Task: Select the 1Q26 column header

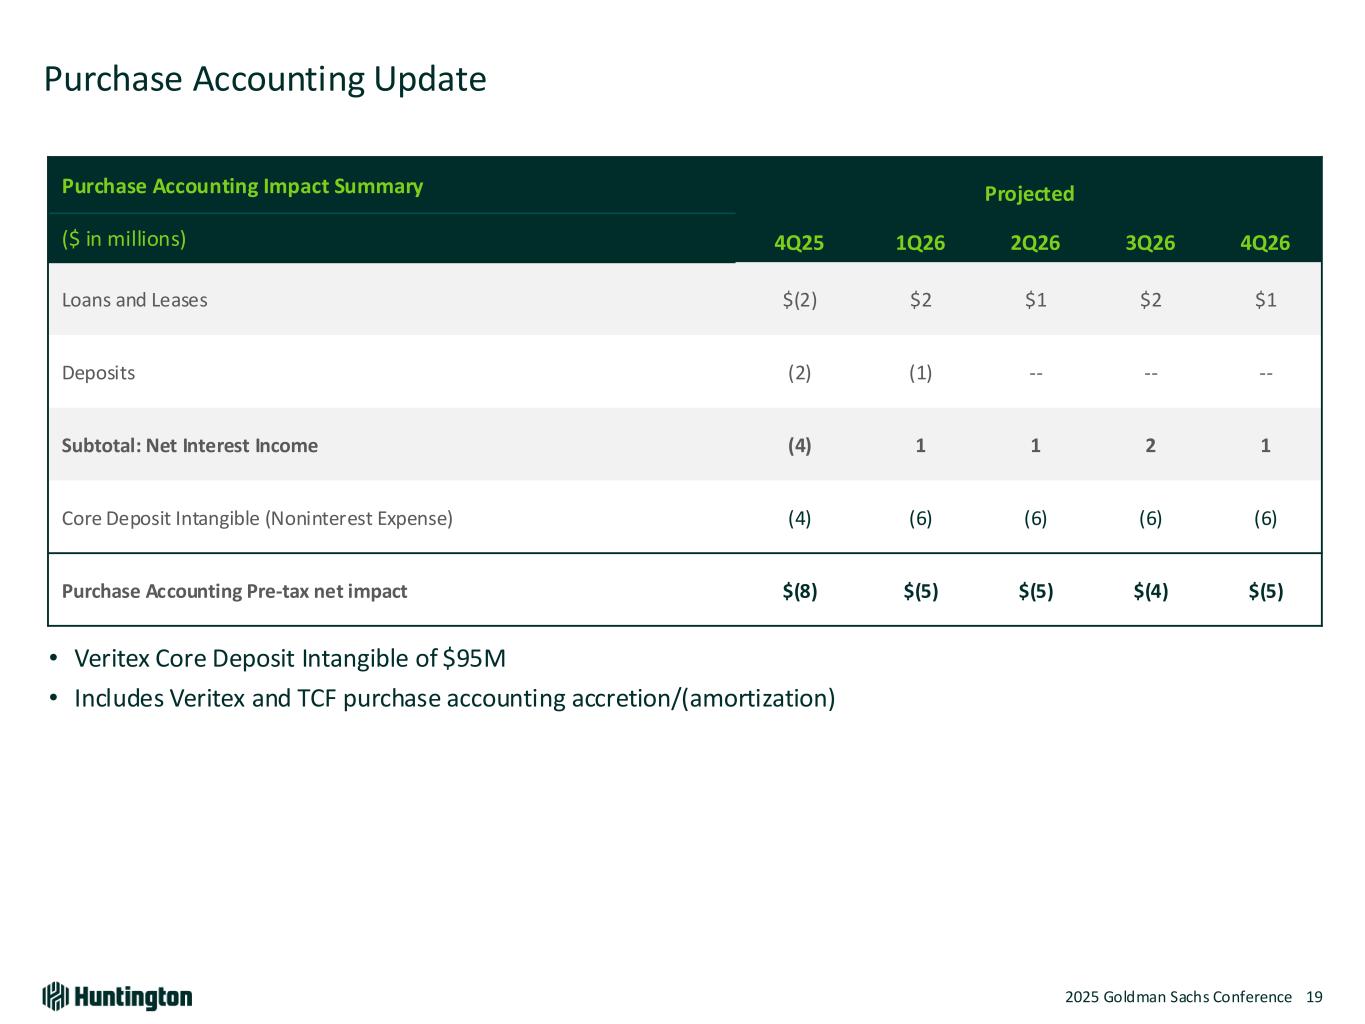Action: coord(920,243)
